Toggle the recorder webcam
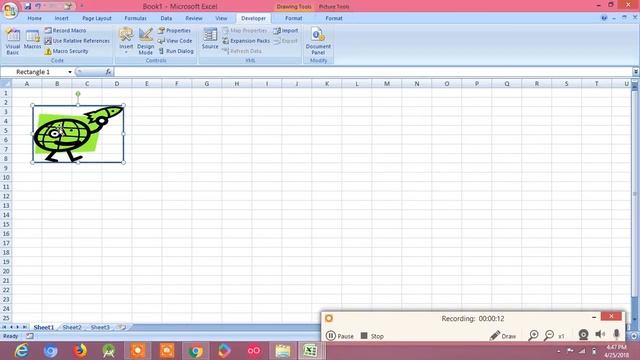Viewport: 640px width, 360px height. coord(583,335)
